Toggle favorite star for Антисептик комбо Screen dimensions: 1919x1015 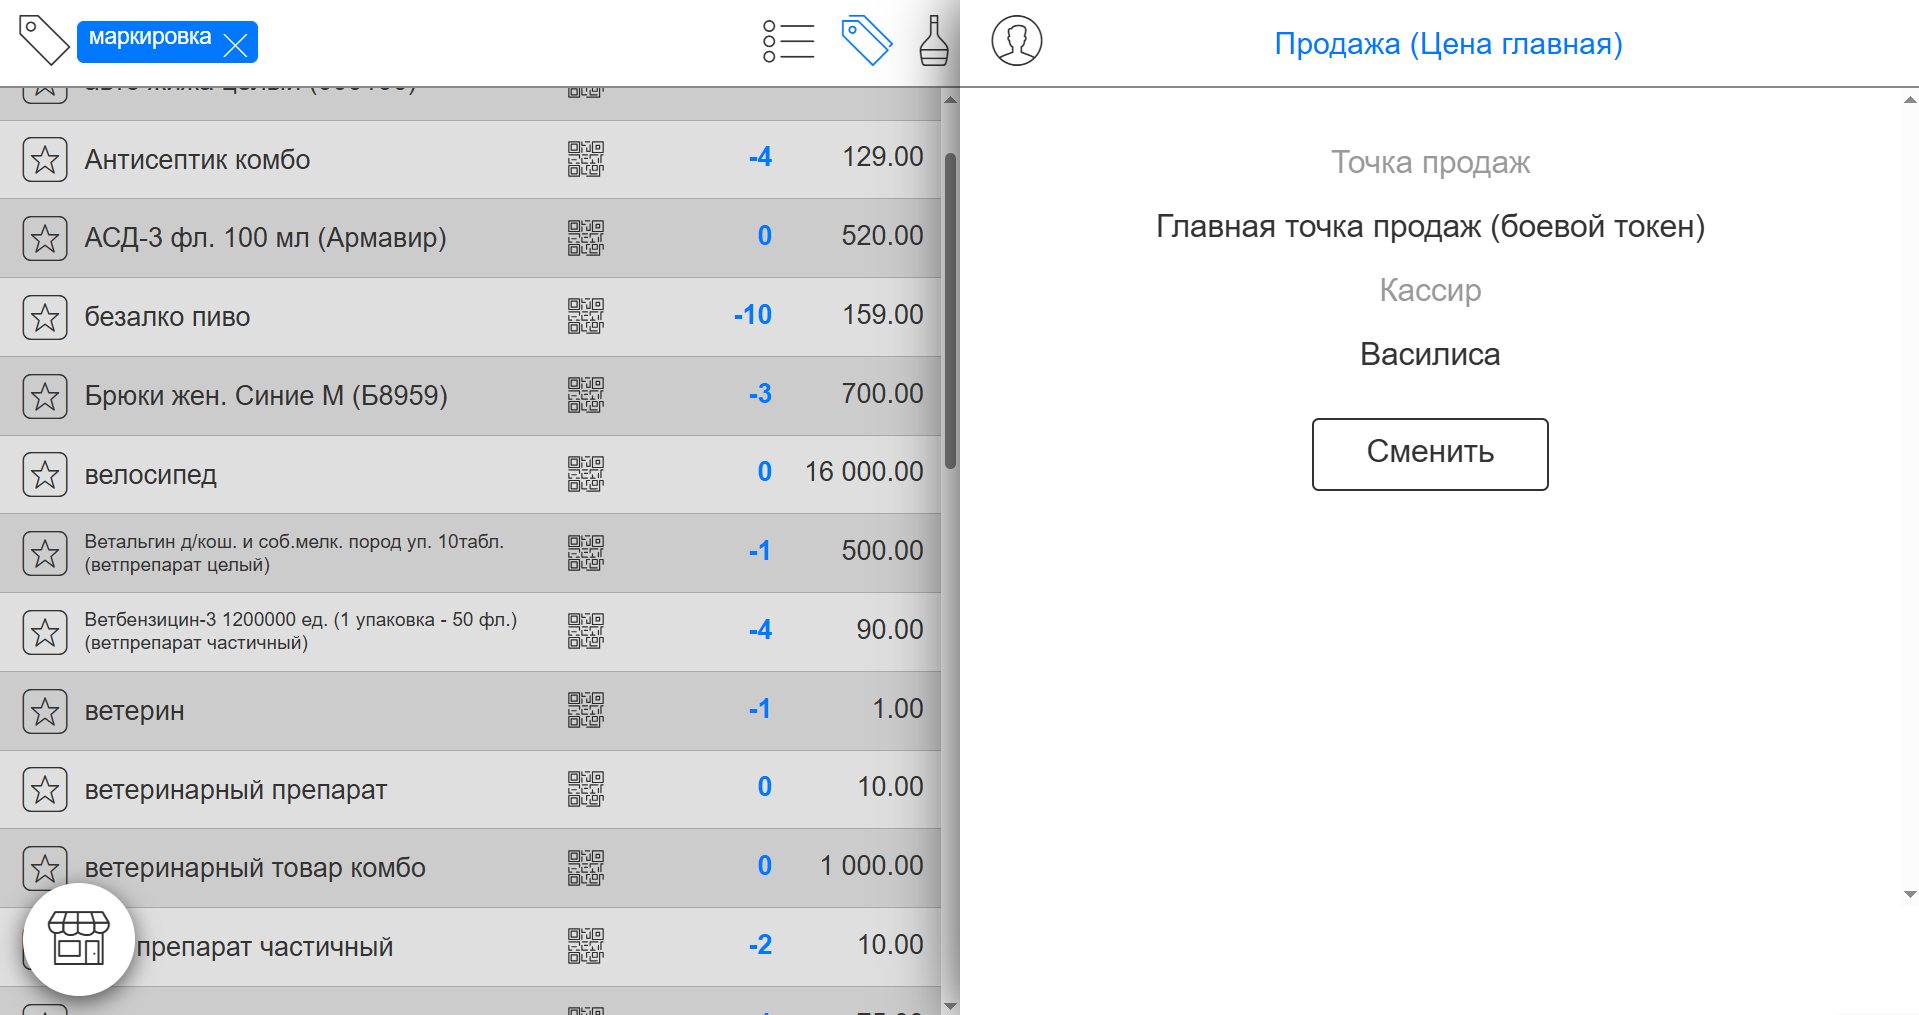(45, 160)
